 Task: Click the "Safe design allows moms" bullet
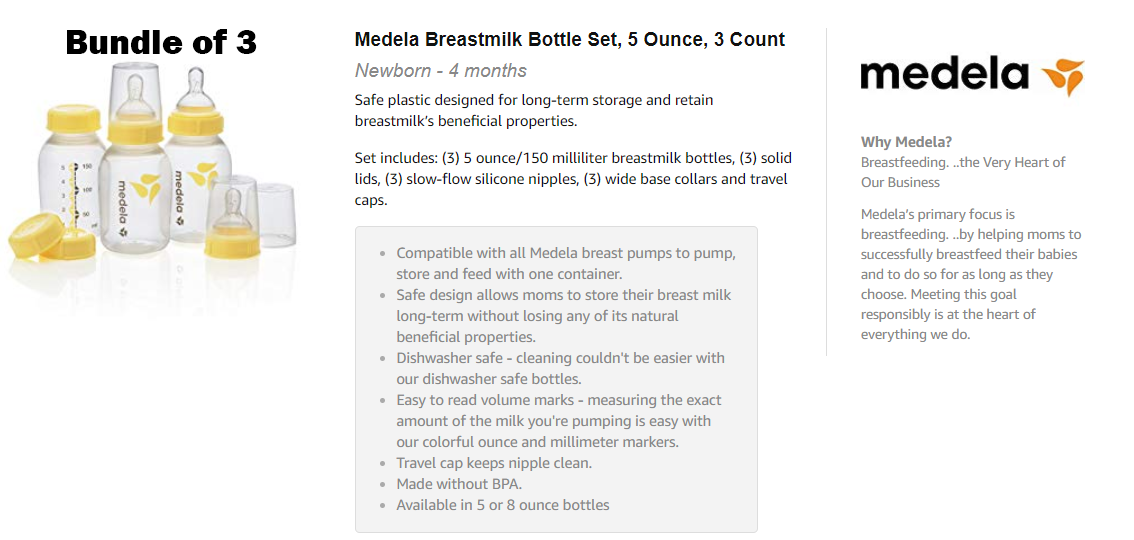coord(563,316)
